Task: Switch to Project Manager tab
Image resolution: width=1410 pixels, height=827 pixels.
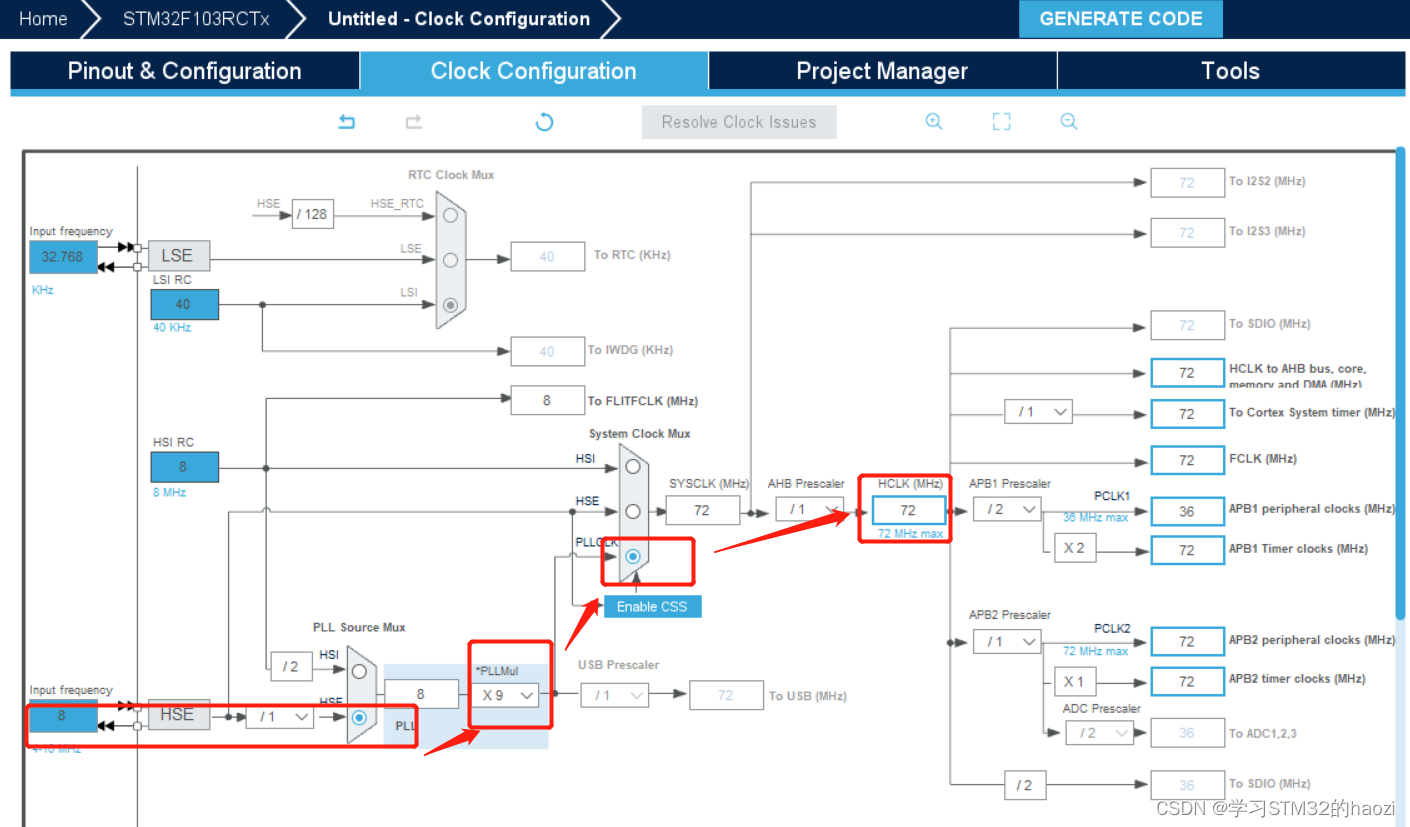Action: [x=882, y=71]
